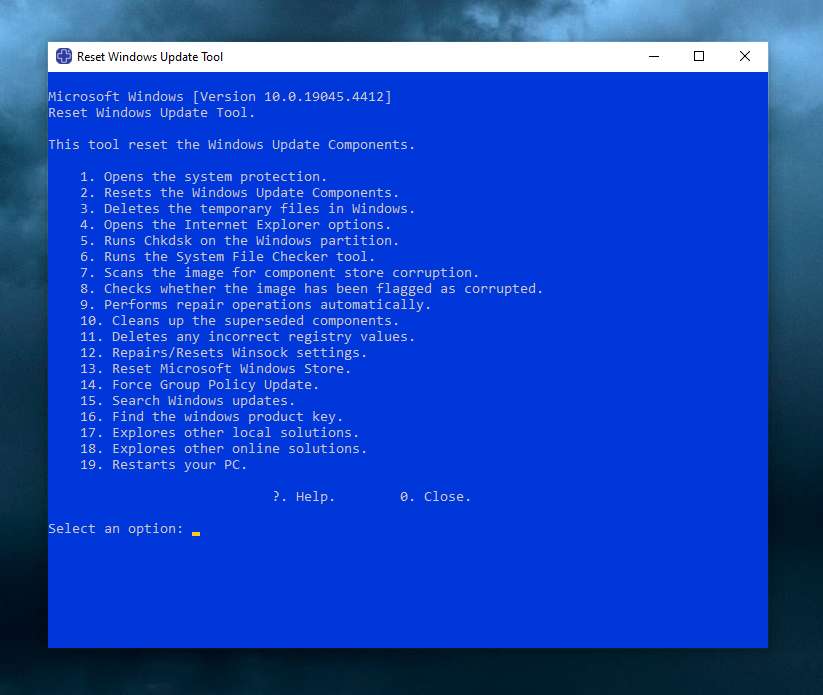Click option 2 'Resets the Windows Update Components.'
This screenshot has height=695, width=823.
[239, 193]
